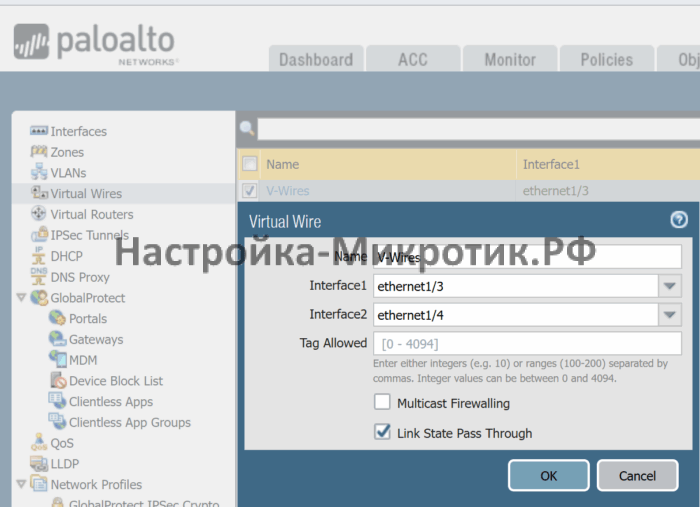Collapse the GlobalProtect tree node
Viewport: 700px width, 507px height.
click(x=21, y=297)
